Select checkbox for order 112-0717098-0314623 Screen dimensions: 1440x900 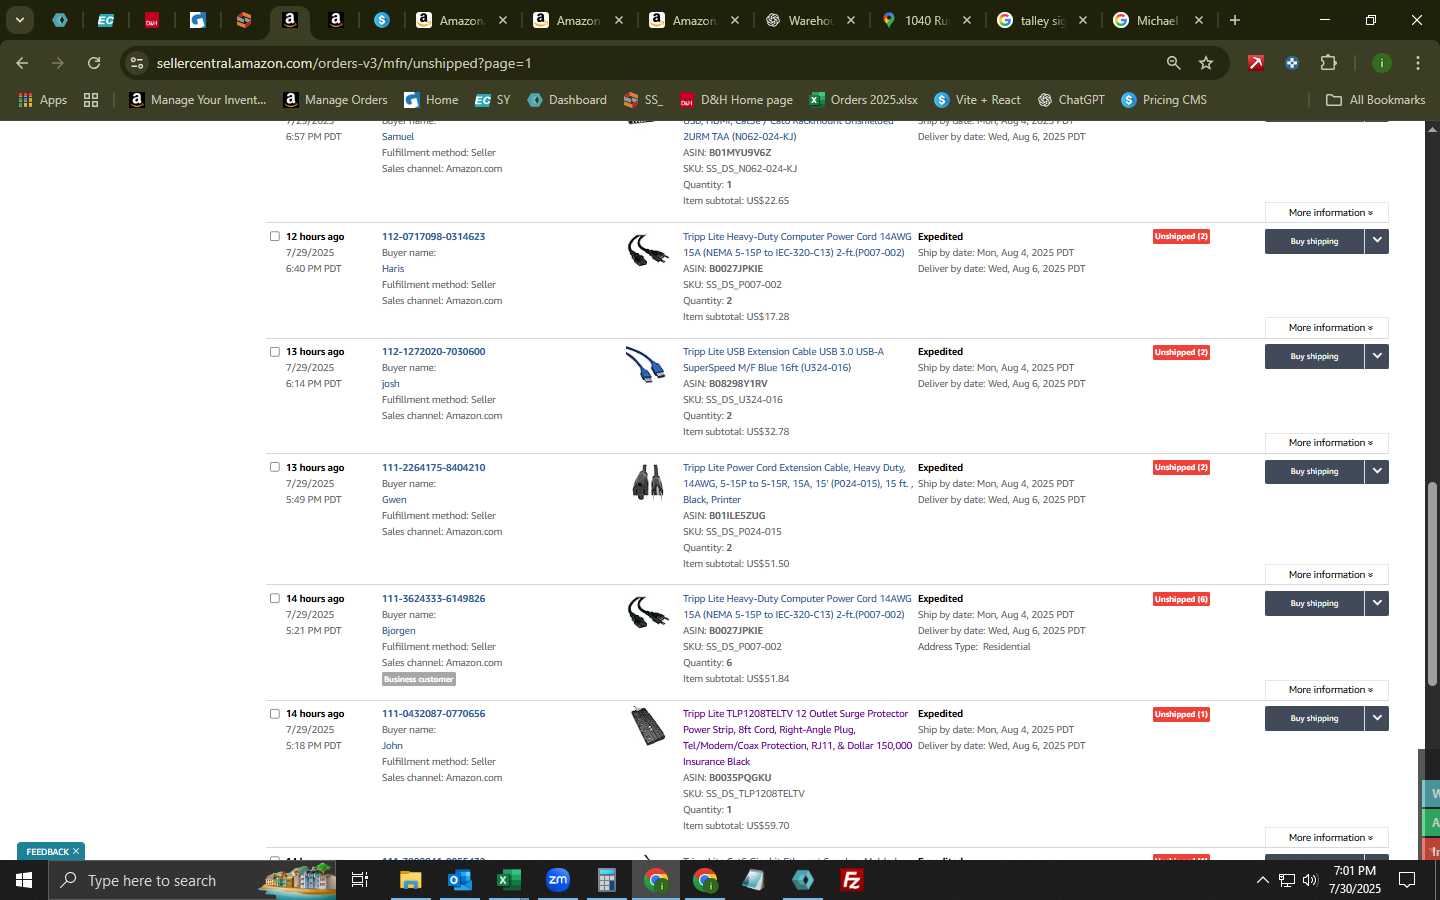[x=274, y=236]
